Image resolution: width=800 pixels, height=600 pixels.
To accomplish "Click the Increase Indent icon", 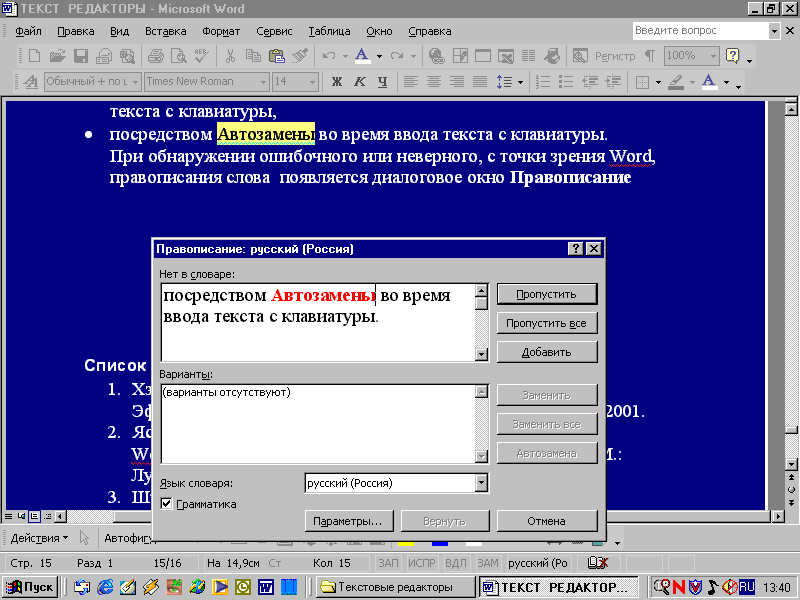I will tap(613, 82).
